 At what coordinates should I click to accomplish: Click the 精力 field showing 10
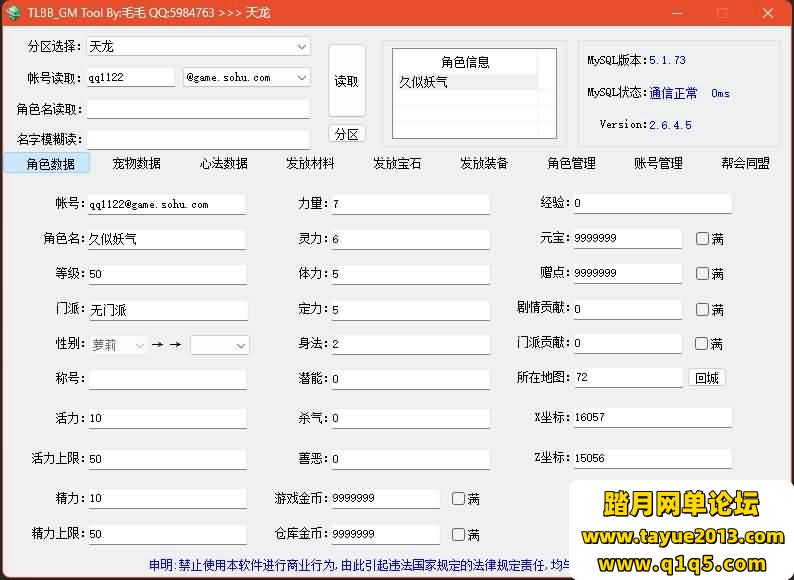[168, 498]
